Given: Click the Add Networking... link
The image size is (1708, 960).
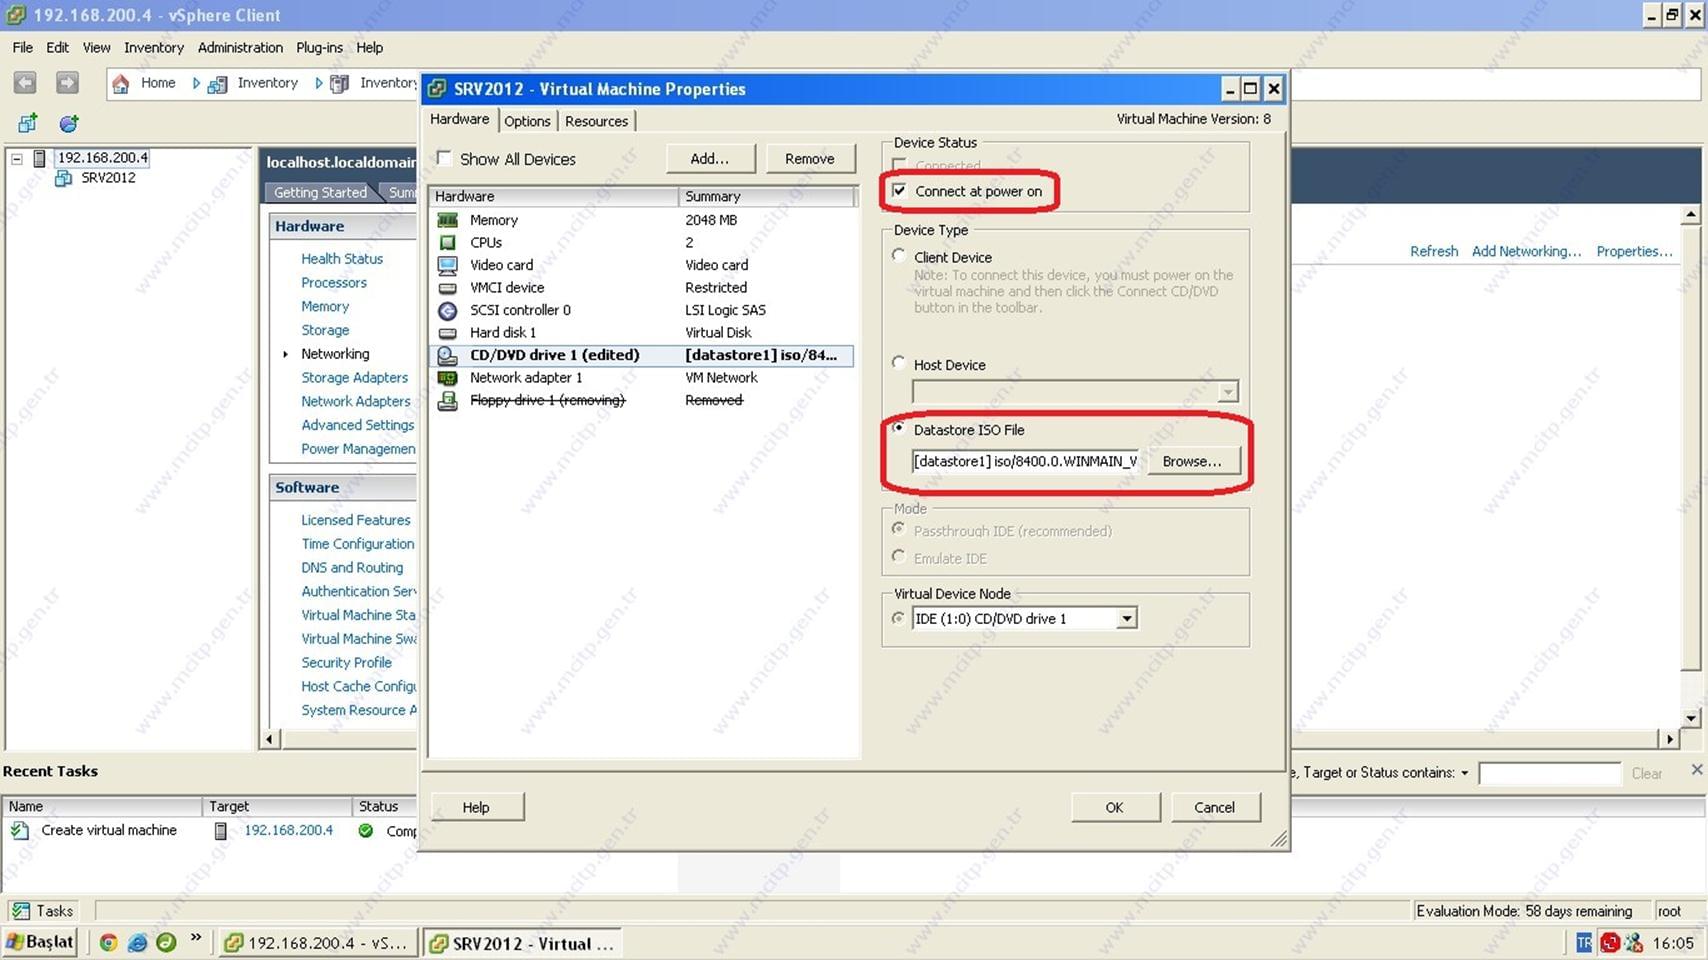Looking at the screenshot, I should [1526, 251].
